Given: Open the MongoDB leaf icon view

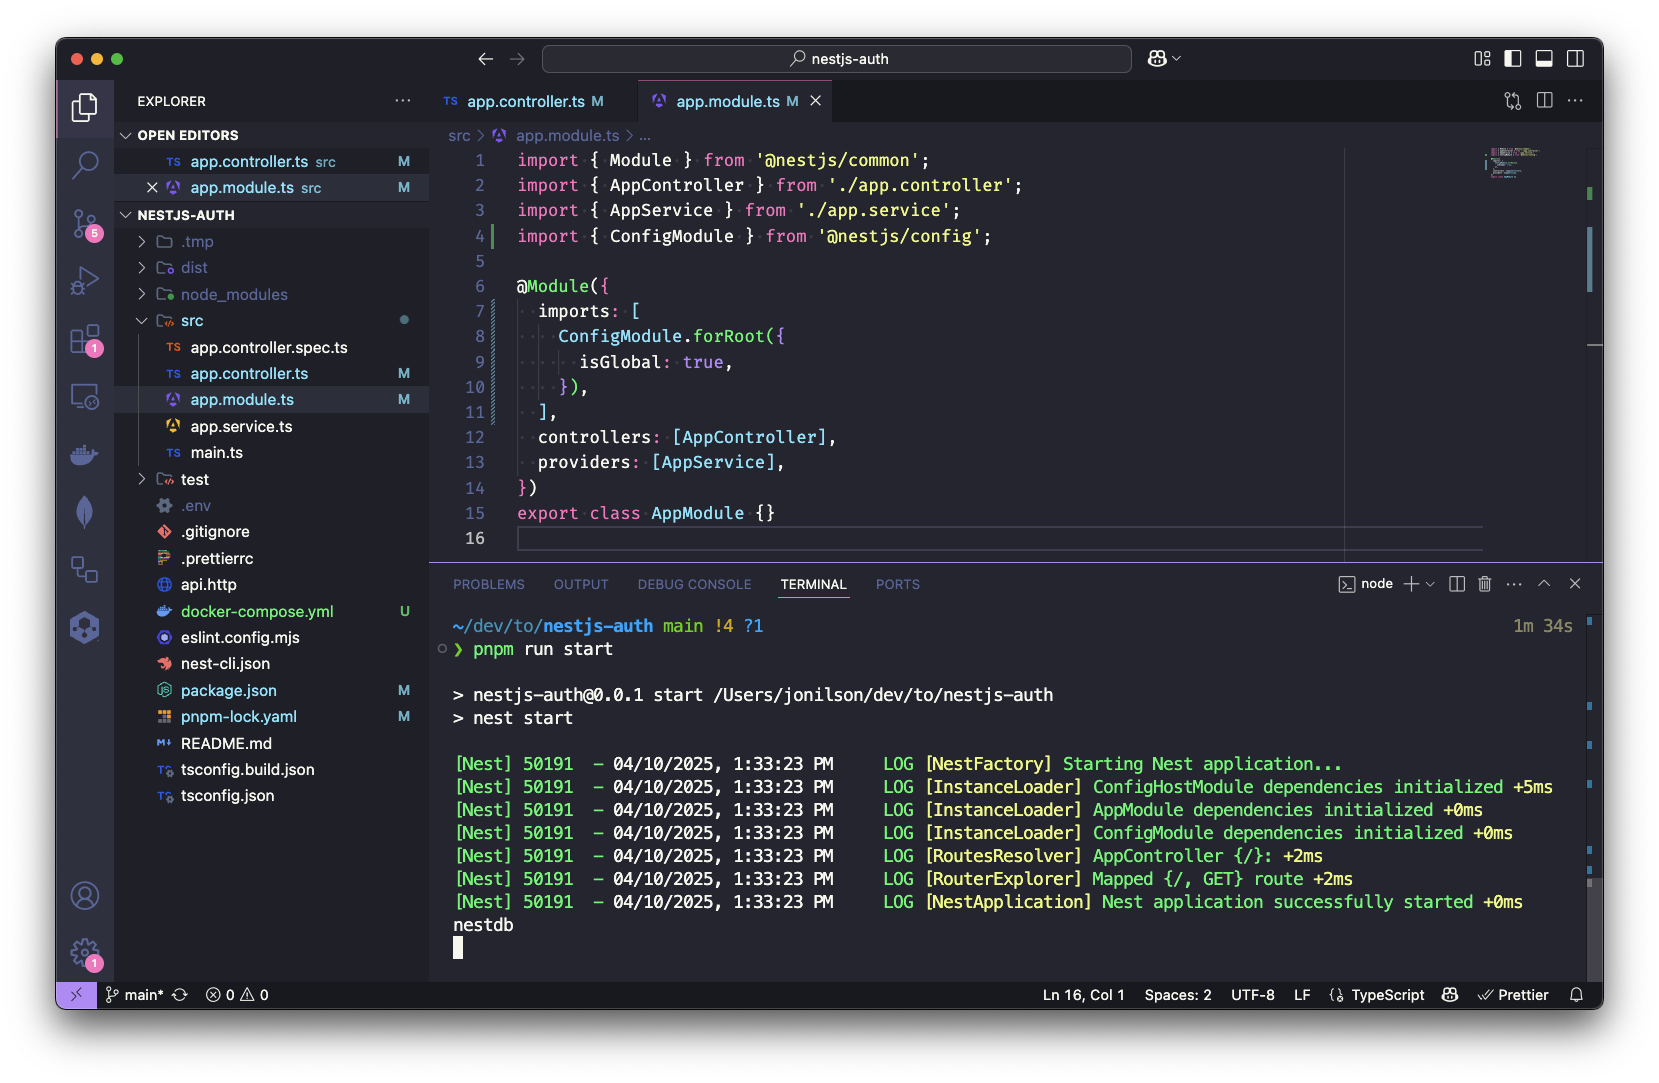Looking at the screenshot, I should point(85,512).
